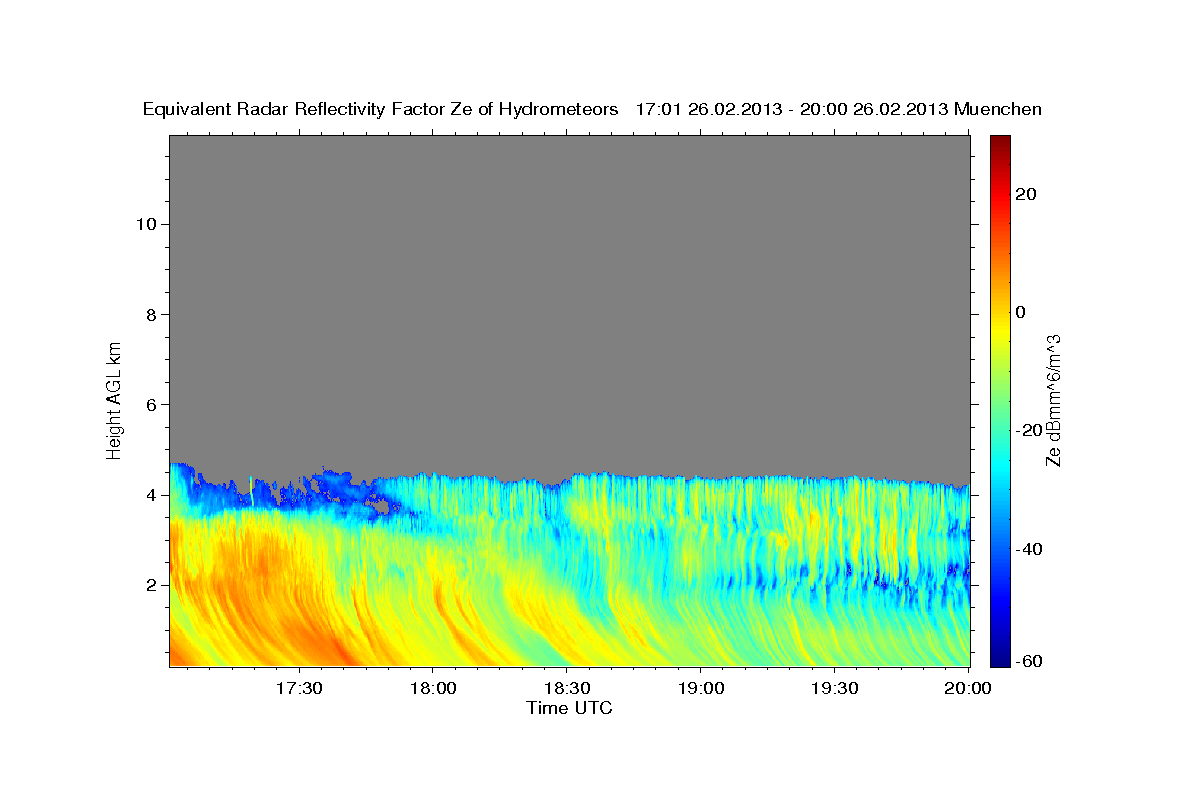
Task: Click the colorbar value label '-40'
Action: (x=1031, y=548)
